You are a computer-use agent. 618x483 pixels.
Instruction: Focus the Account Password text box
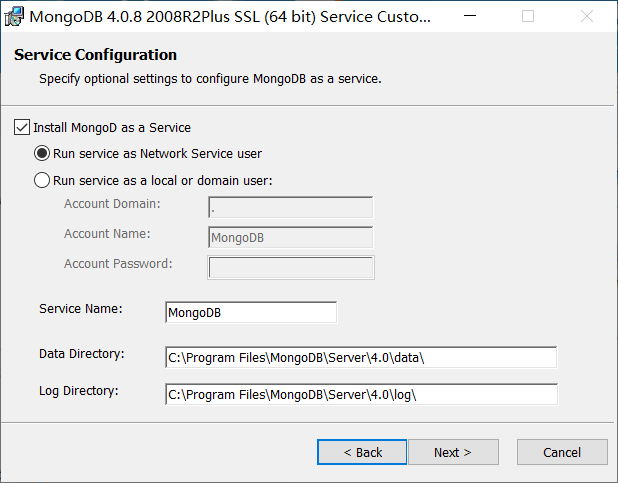coord(290,267)
